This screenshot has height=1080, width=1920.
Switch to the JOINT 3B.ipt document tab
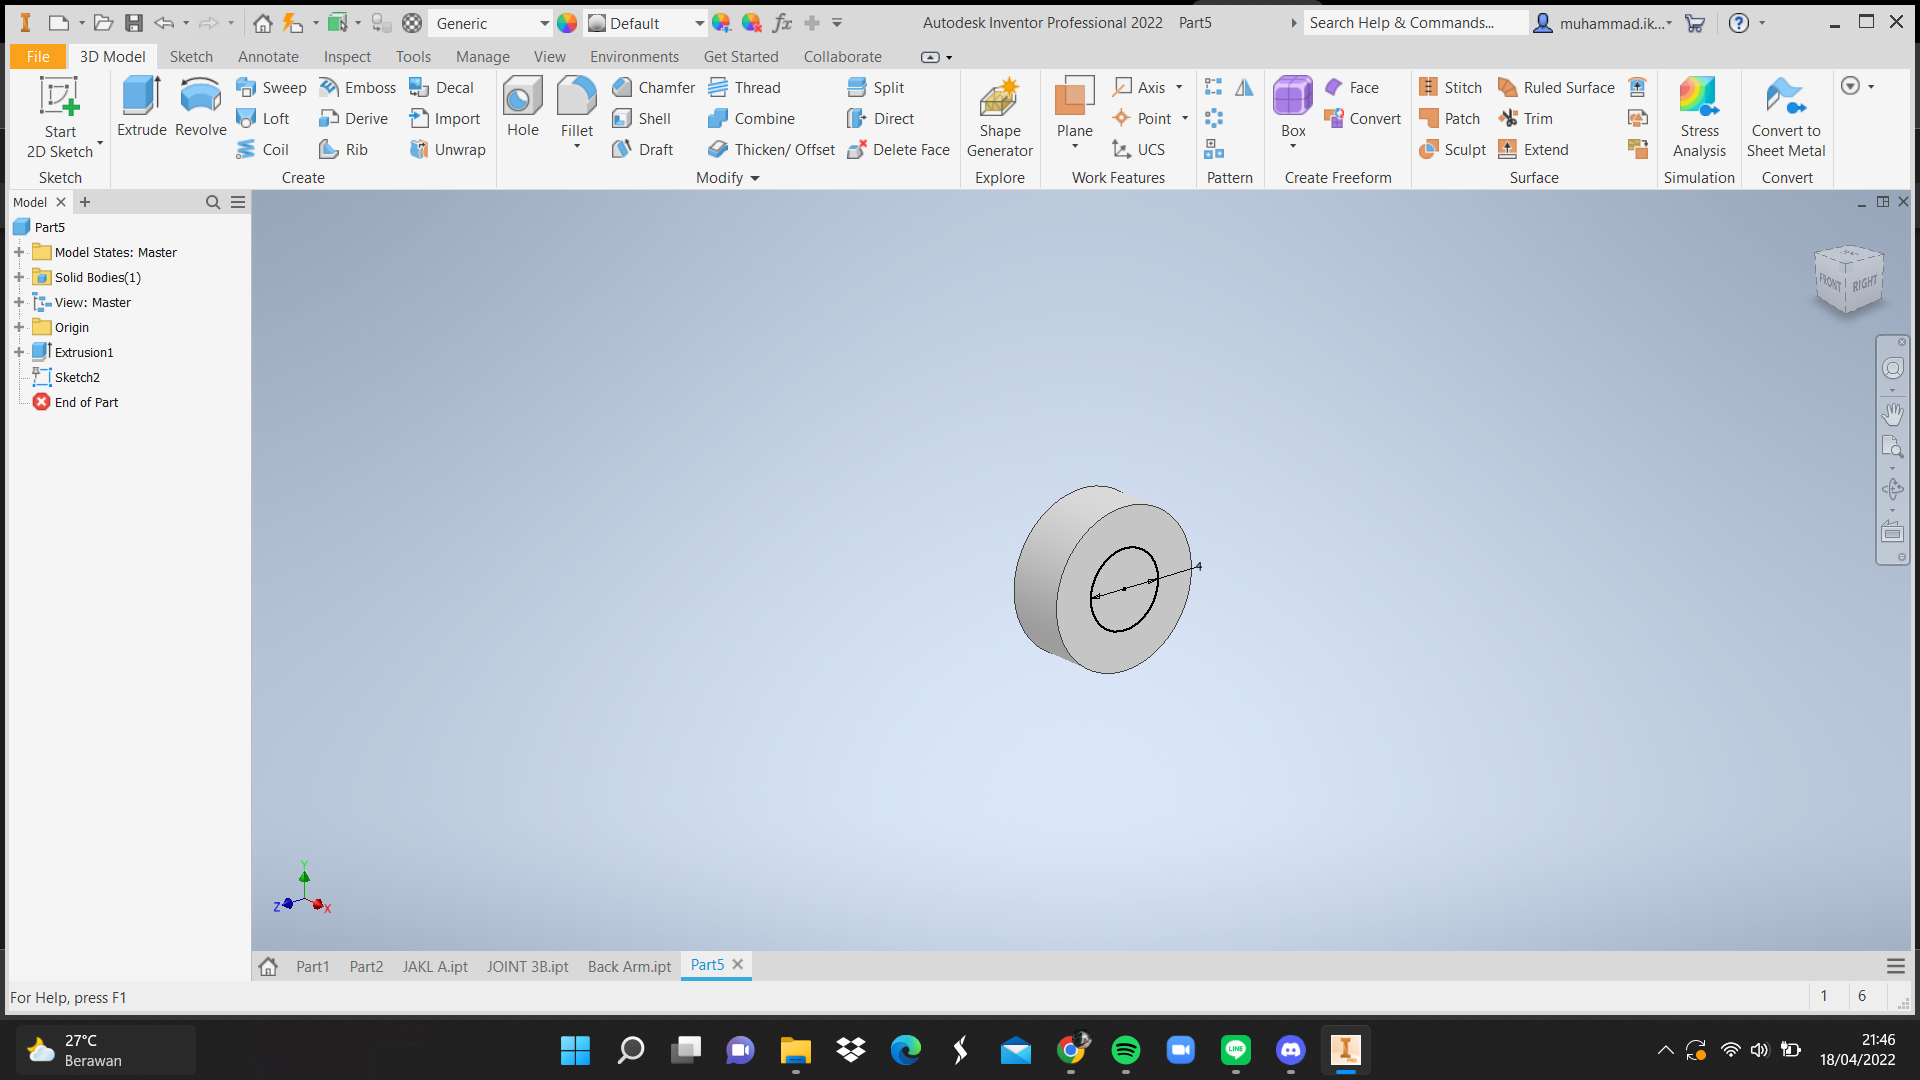(527, 966)
